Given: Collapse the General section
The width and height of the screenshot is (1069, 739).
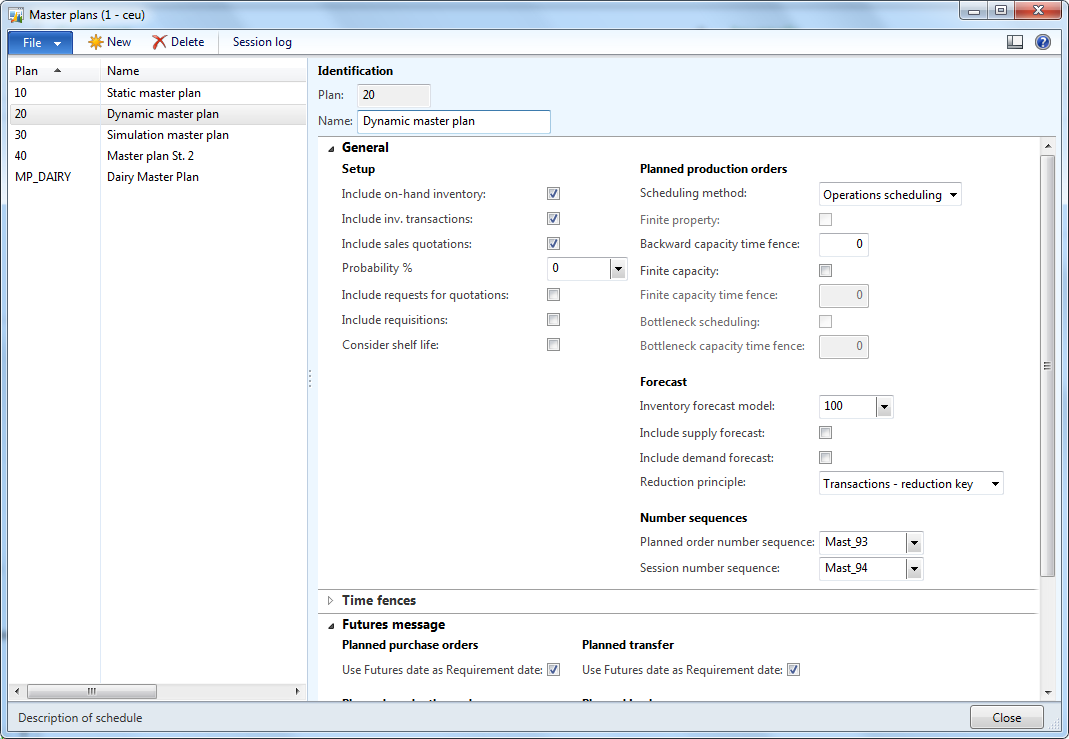Looking at the screenshot, I should tap(330, 147).
